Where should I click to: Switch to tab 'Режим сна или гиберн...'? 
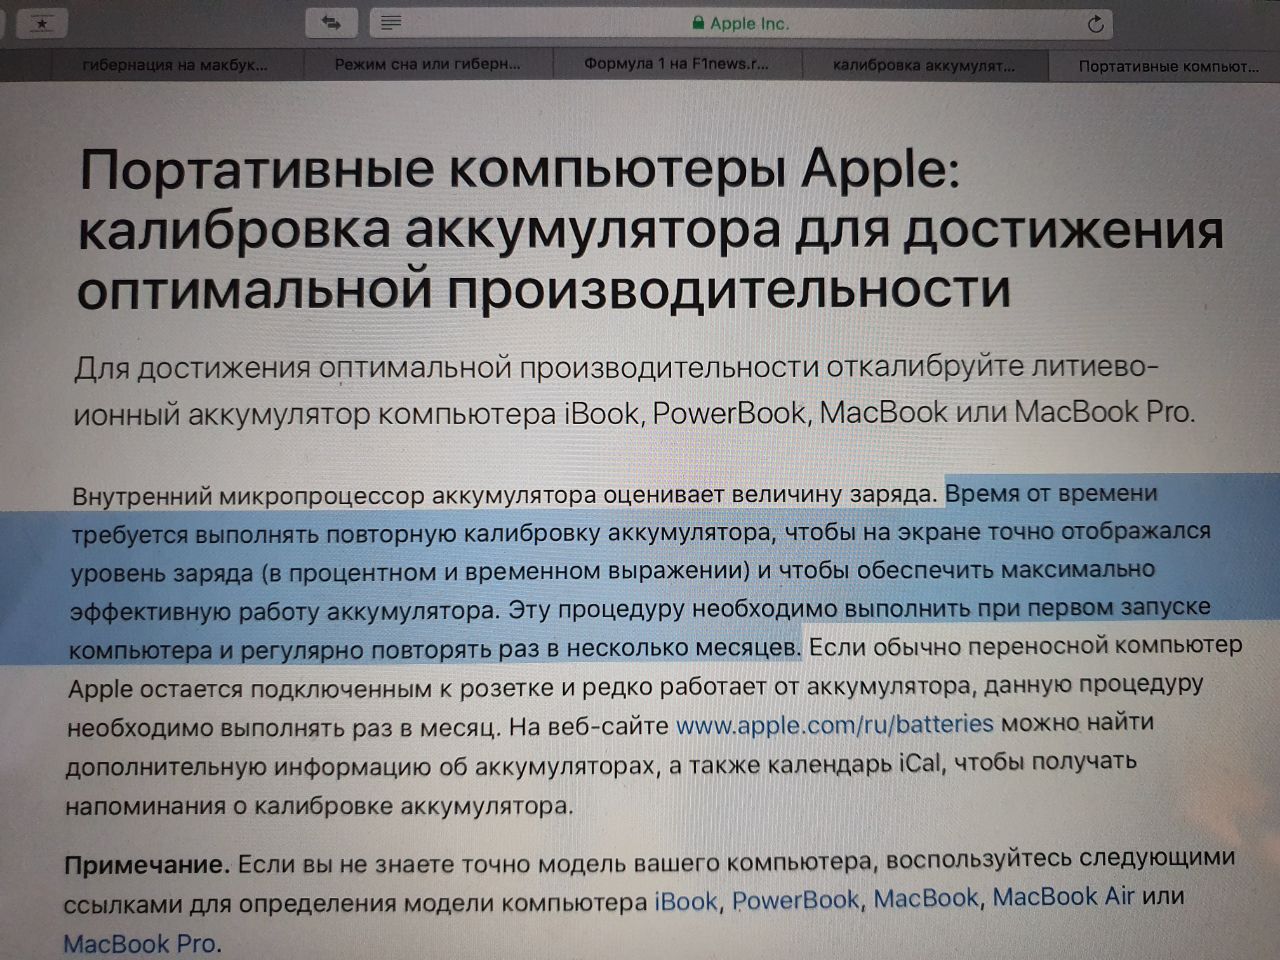427,65
